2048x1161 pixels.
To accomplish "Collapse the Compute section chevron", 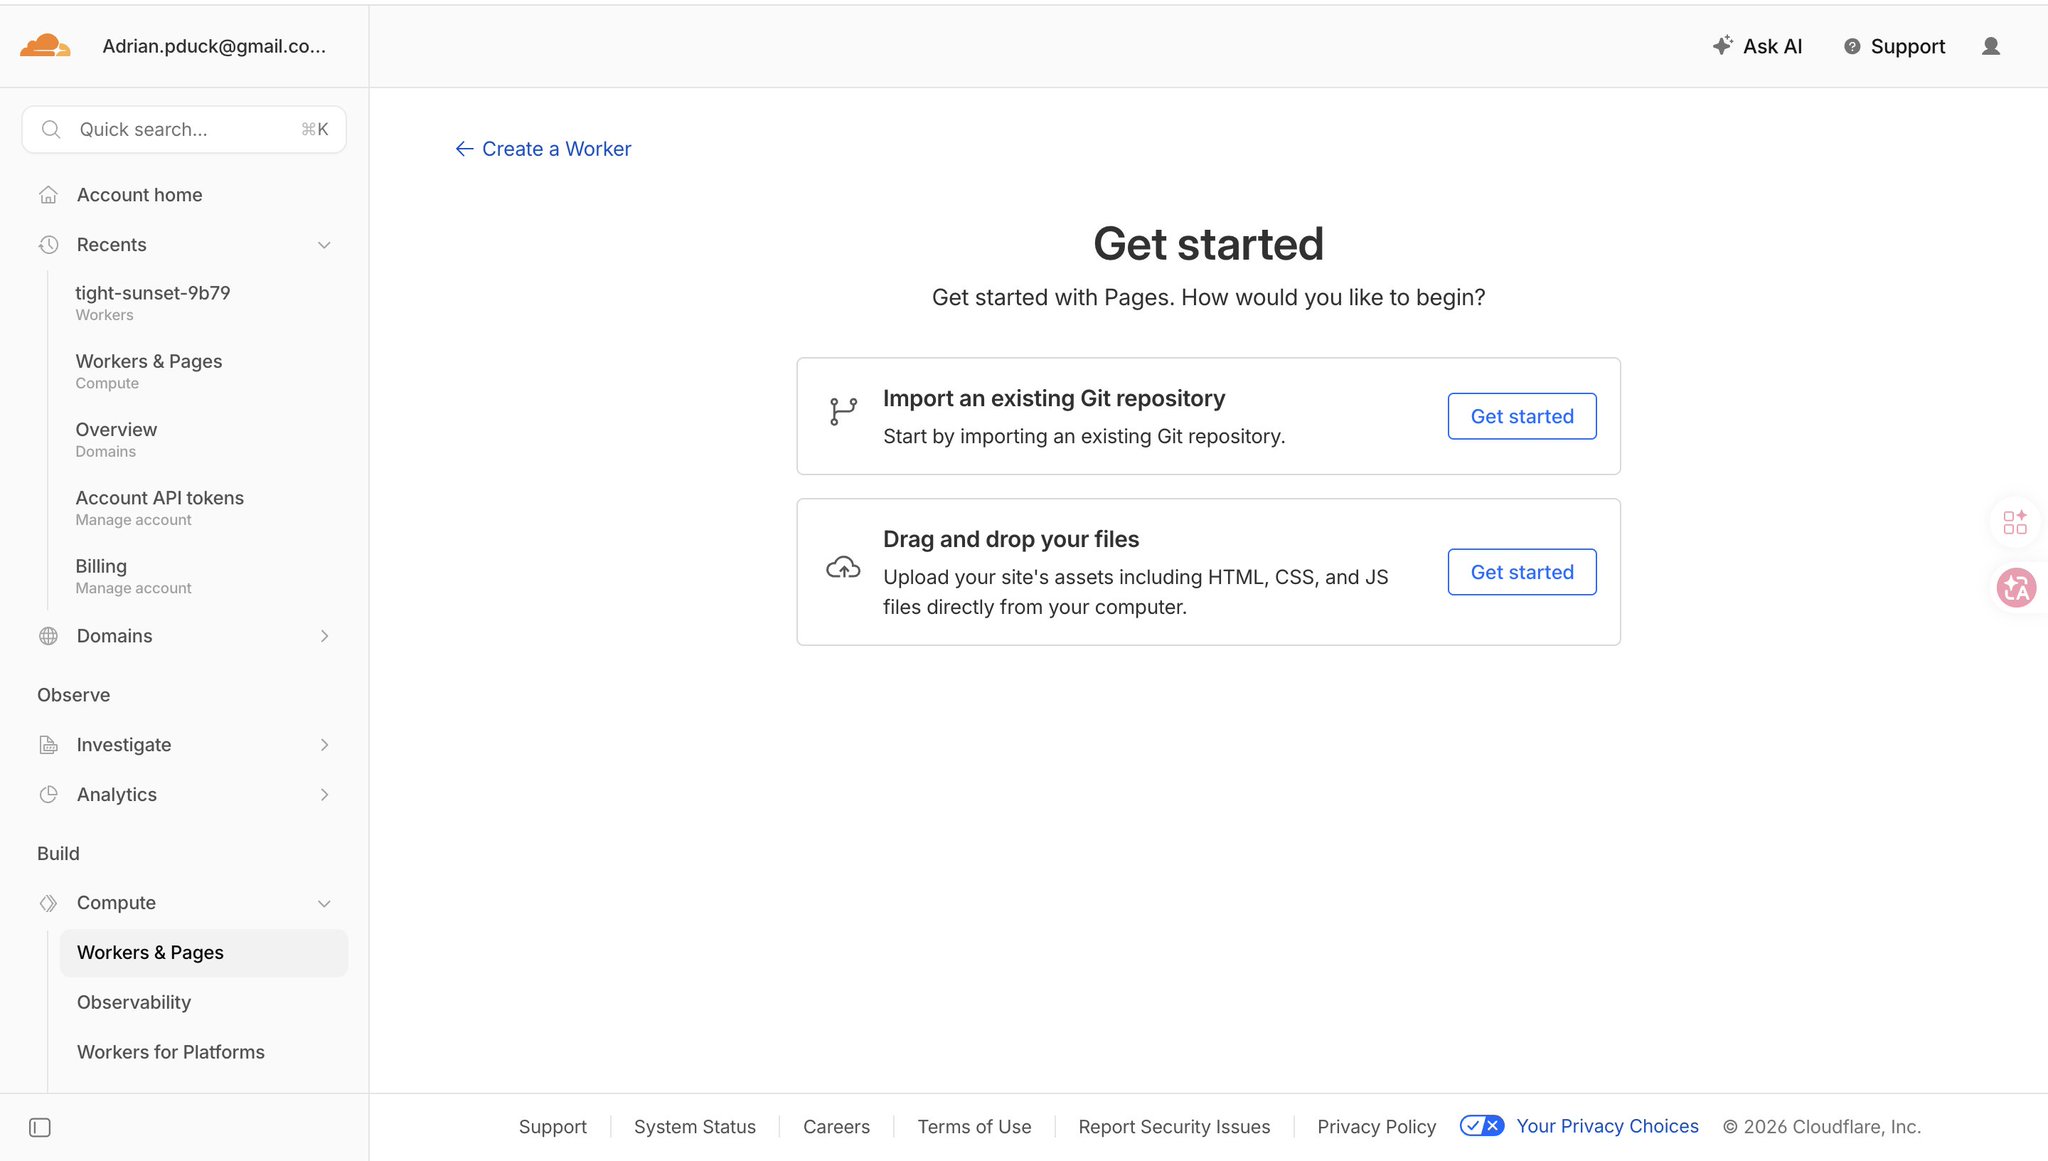I will [324, 903].
